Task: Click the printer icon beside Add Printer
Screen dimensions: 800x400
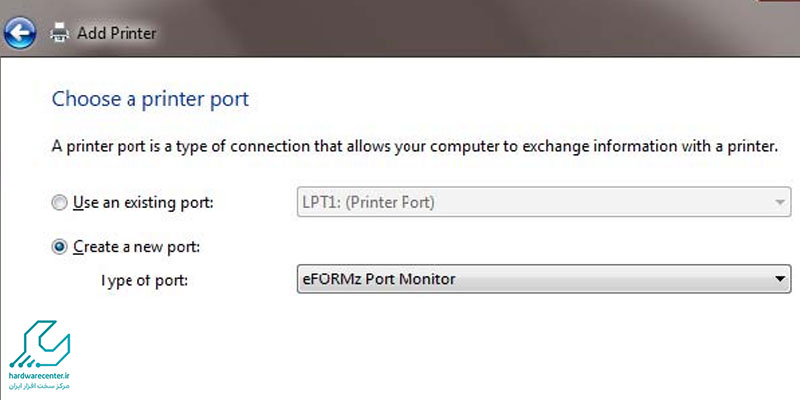Action: pyautogui.click(x=60, y=33)
